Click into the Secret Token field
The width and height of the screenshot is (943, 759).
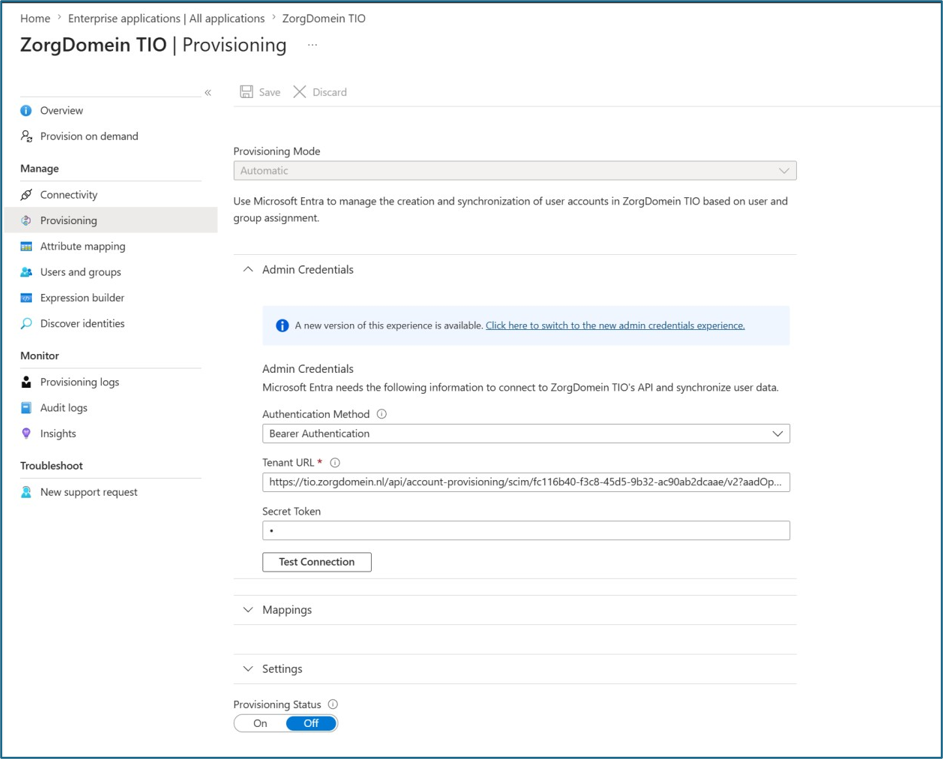tap(526, 530)
